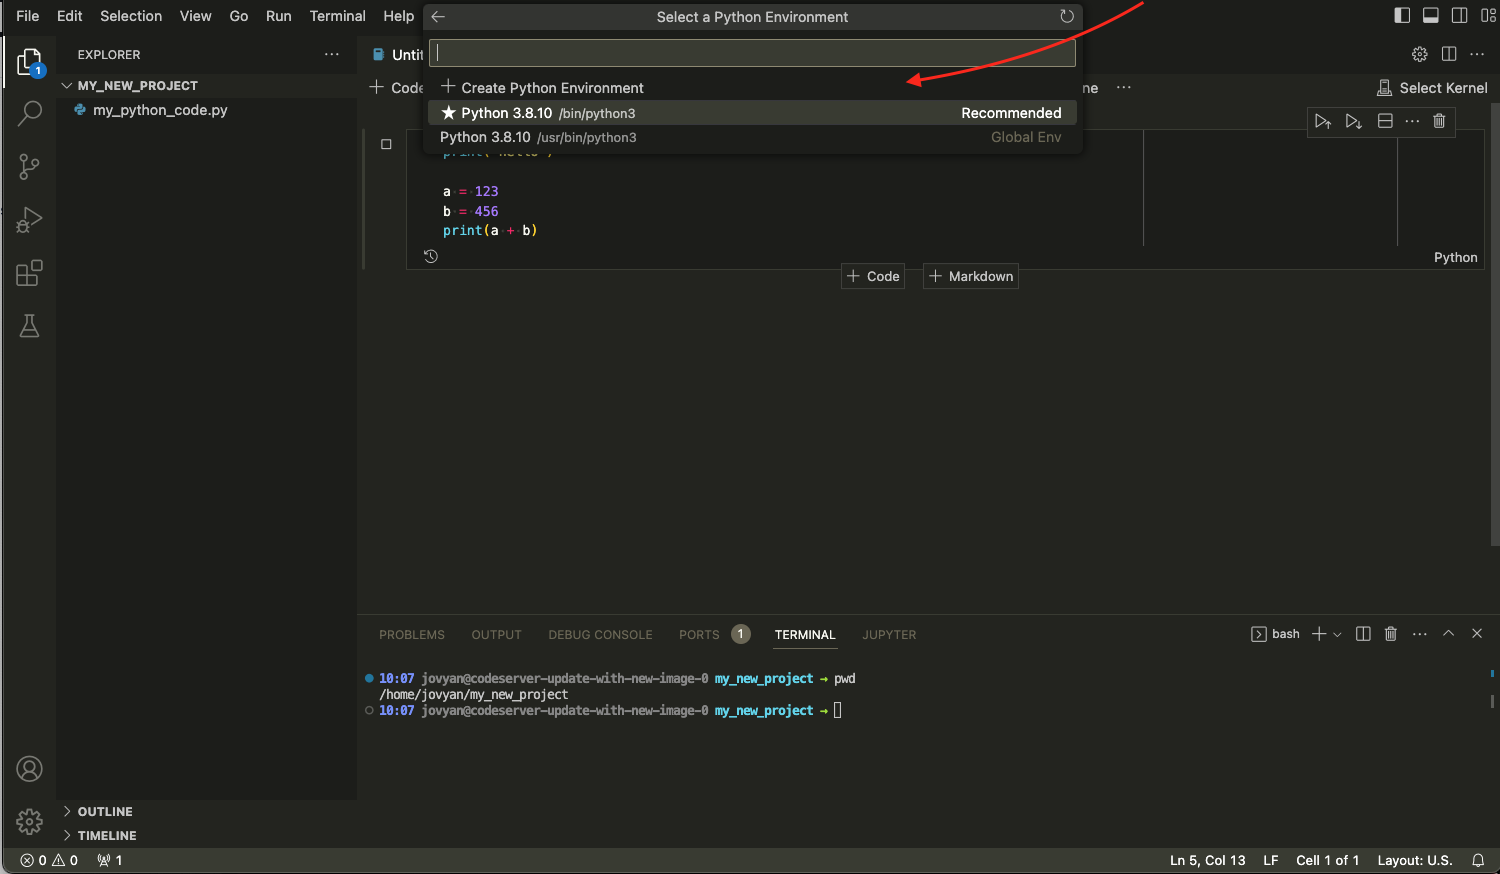Click the cell execution status box
1500x874 pixels.
pos(386,144)
